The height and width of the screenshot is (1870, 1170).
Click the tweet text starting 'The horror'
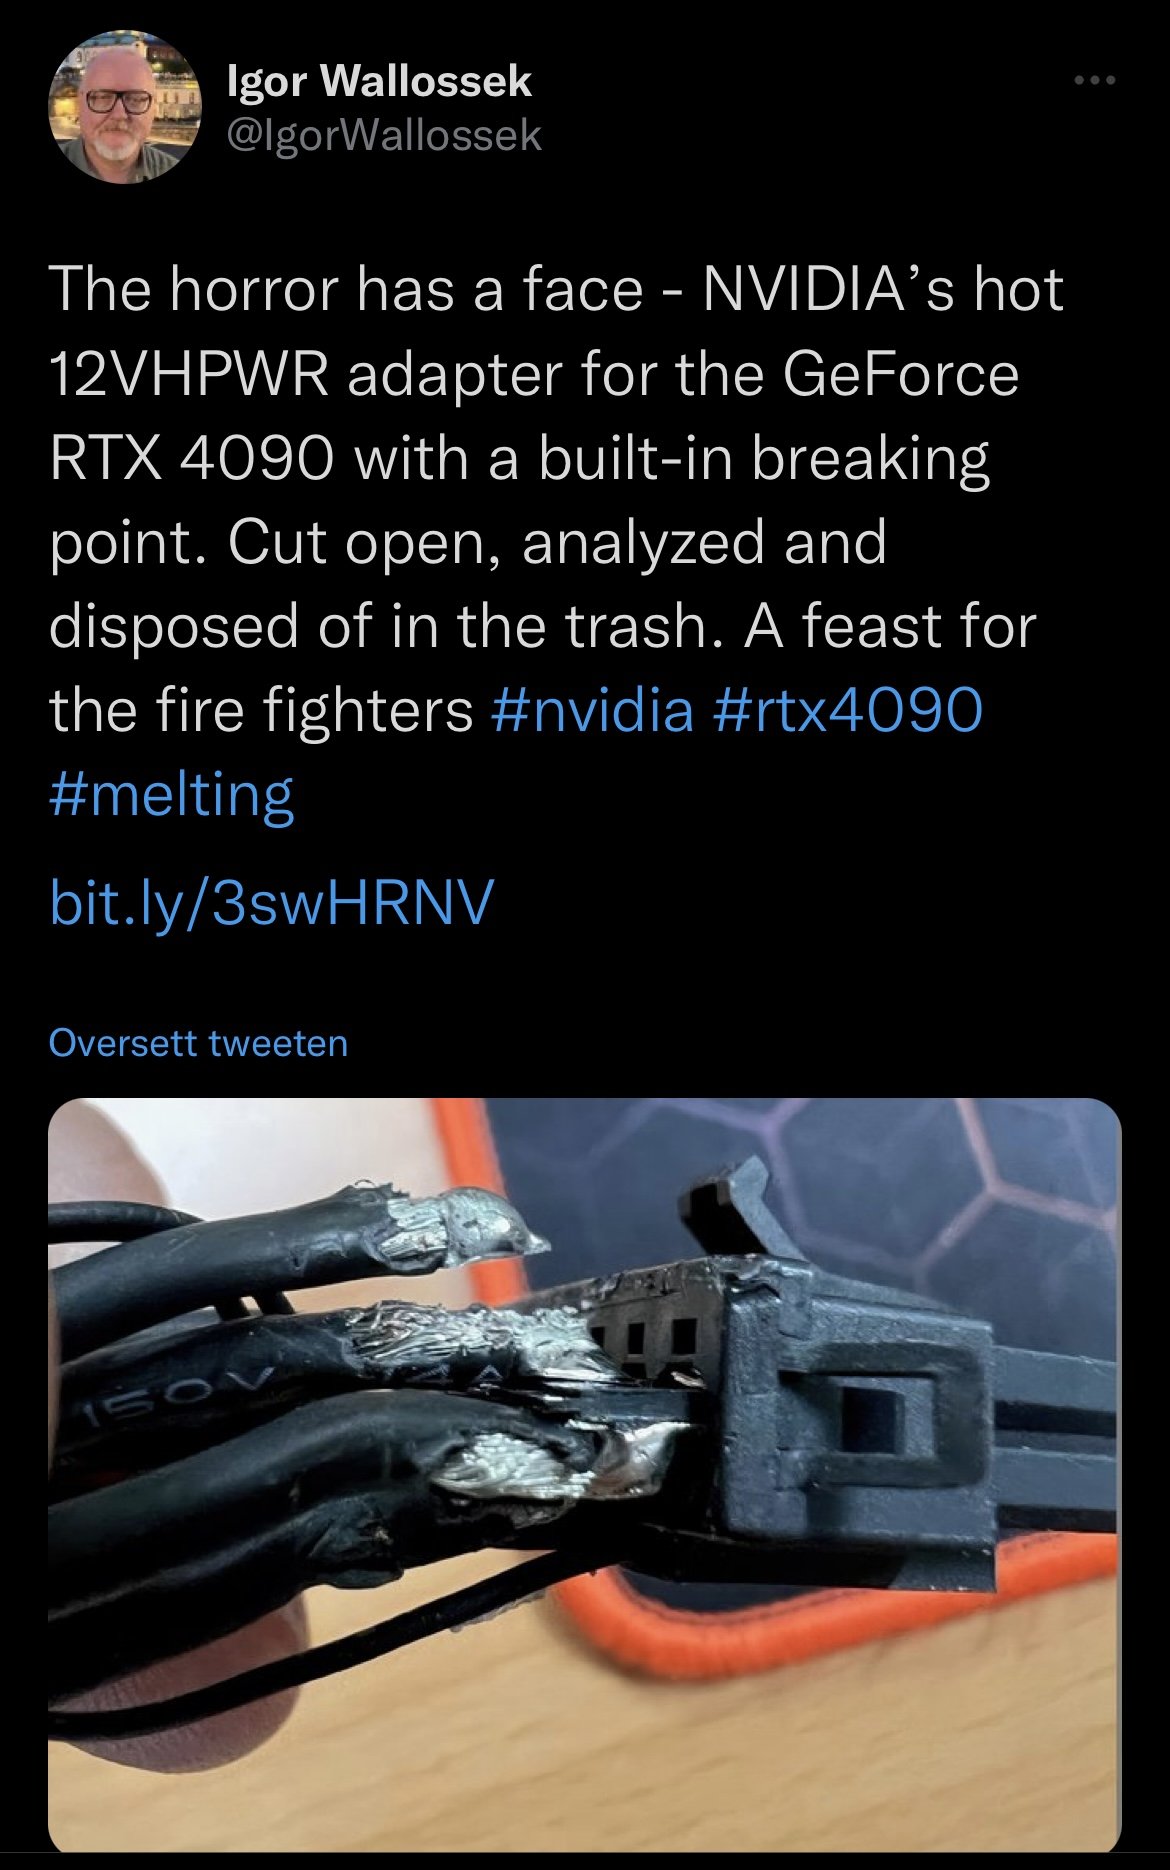[556, 542]
